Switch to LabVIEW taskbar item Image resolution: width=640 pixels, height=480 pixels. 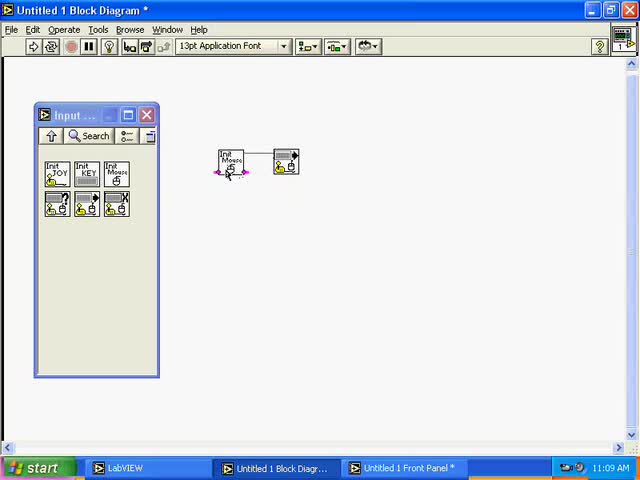(x=147, y=468)
